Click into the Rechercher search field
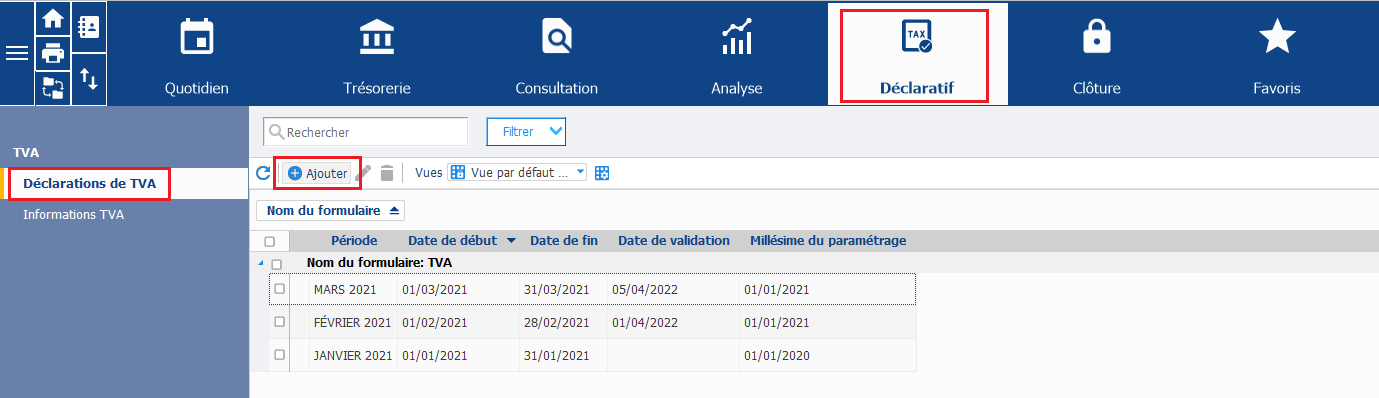 365,131
